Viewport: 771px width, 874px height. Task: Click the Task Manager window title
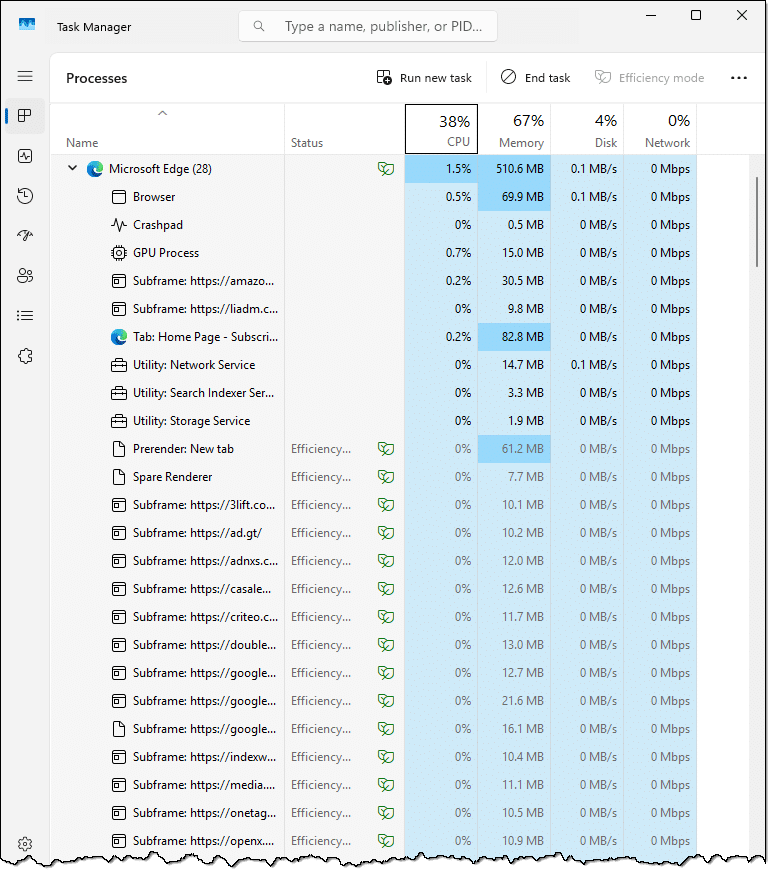click(x=94, y=27)
